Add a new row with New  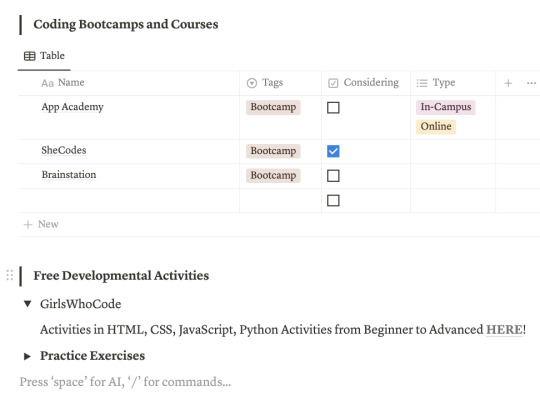pos(41,225)
